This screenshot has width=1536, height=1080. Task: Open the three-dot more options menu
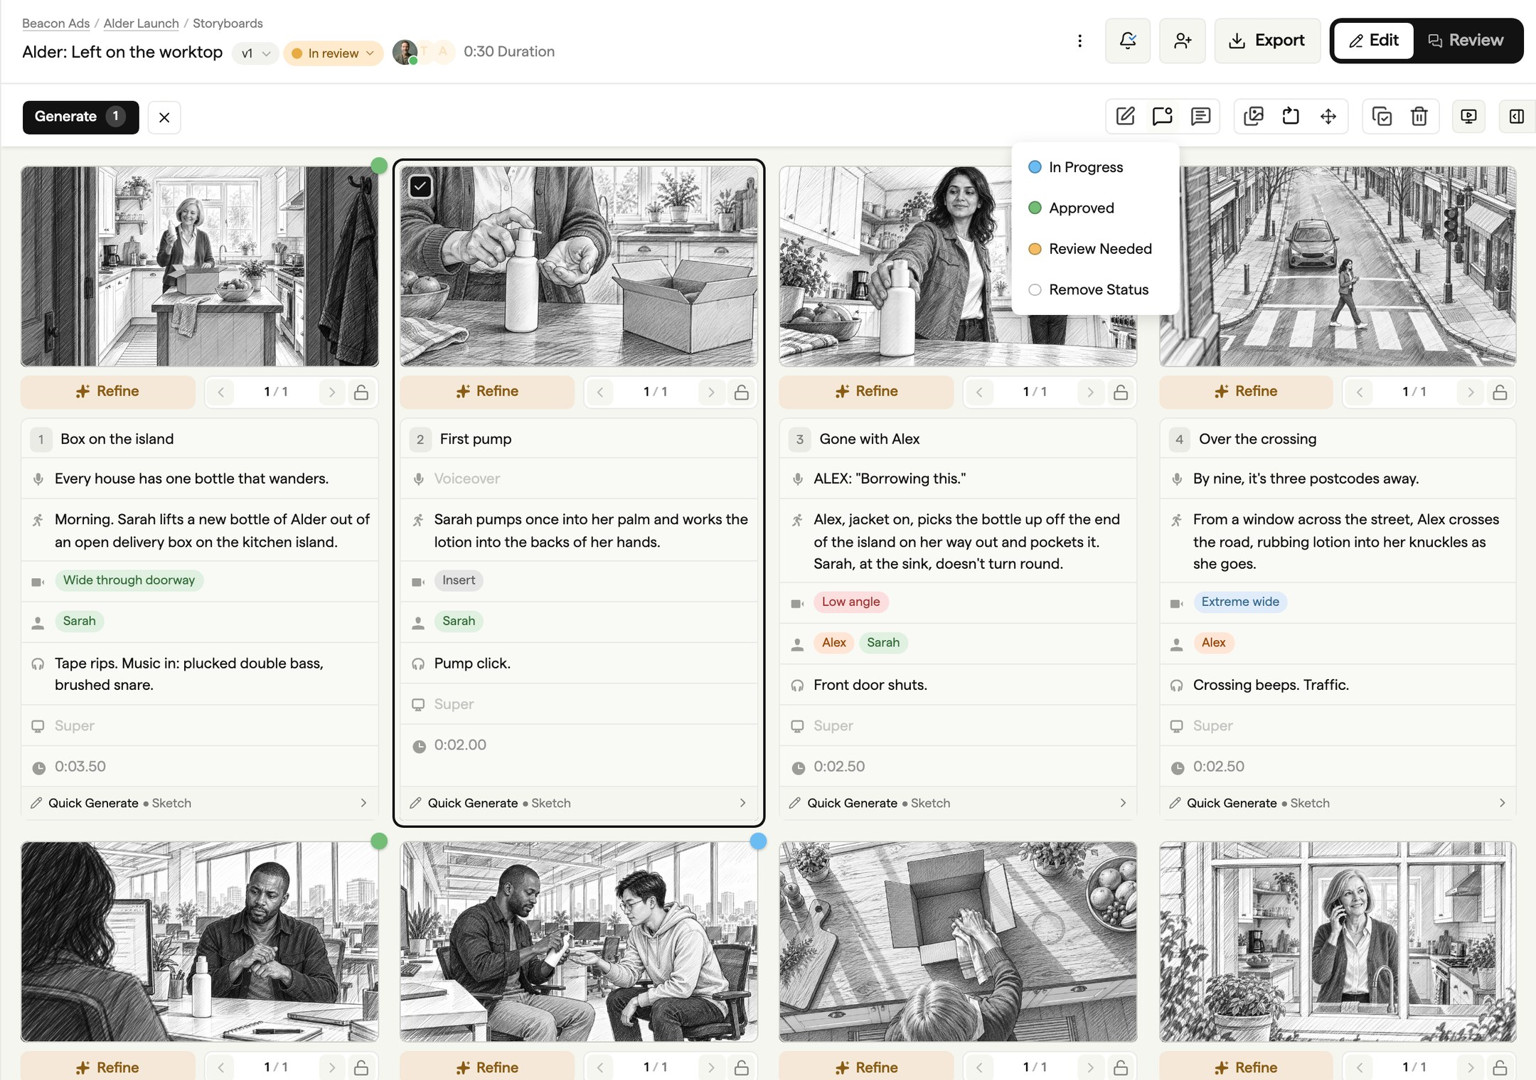click(x=1079, y=41)
